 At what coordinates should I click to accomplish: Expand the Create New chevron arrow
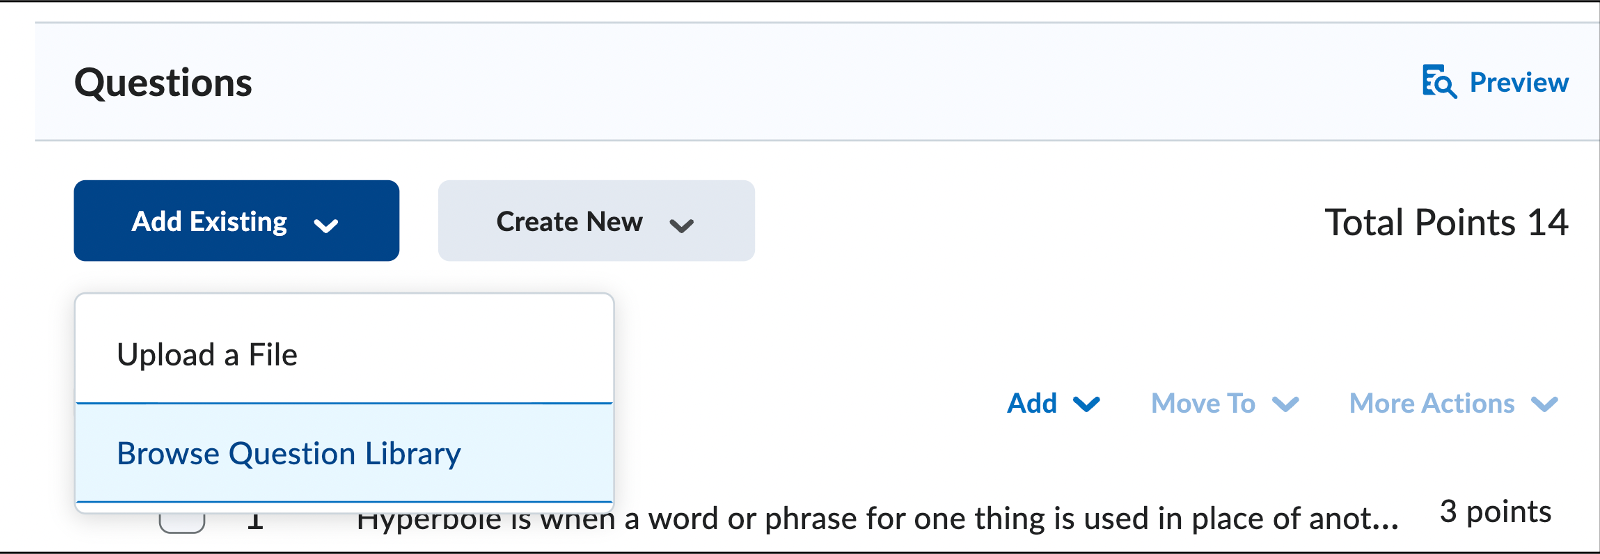tap(682, 225)
